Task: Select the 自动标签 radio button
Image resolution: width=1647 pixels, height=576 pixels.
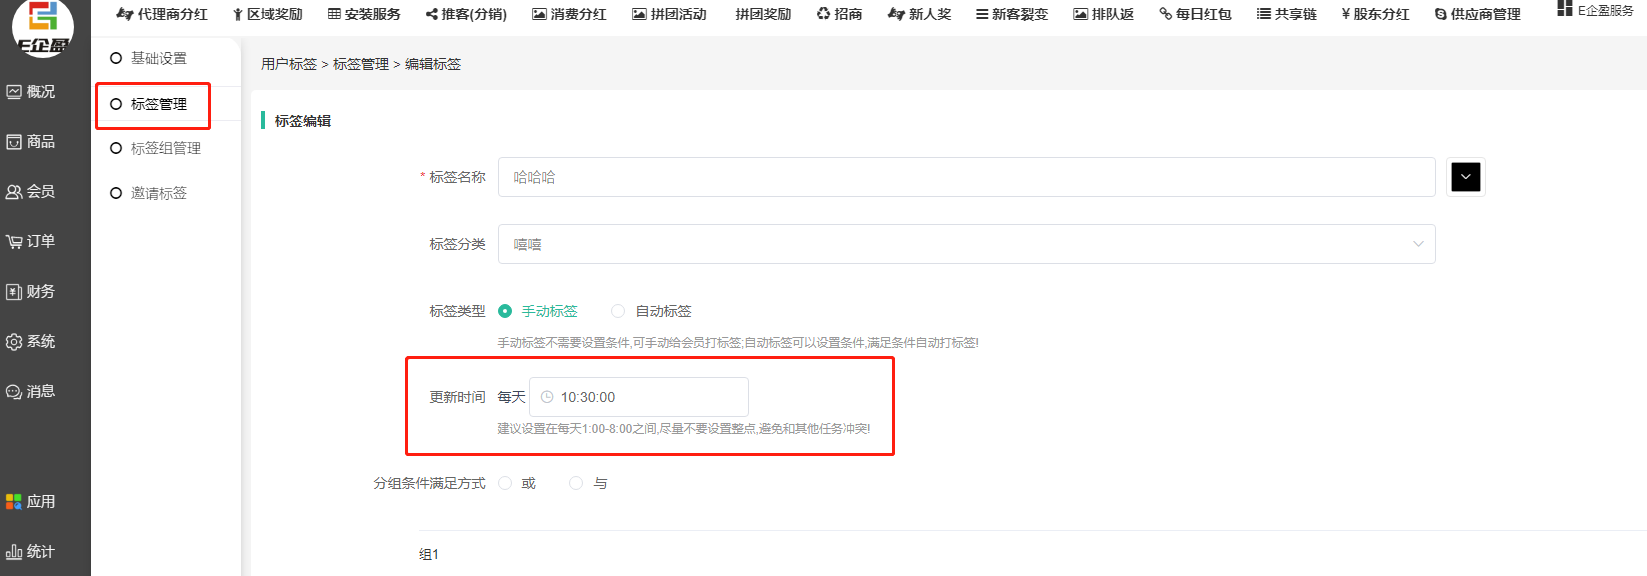Action: 618,311
